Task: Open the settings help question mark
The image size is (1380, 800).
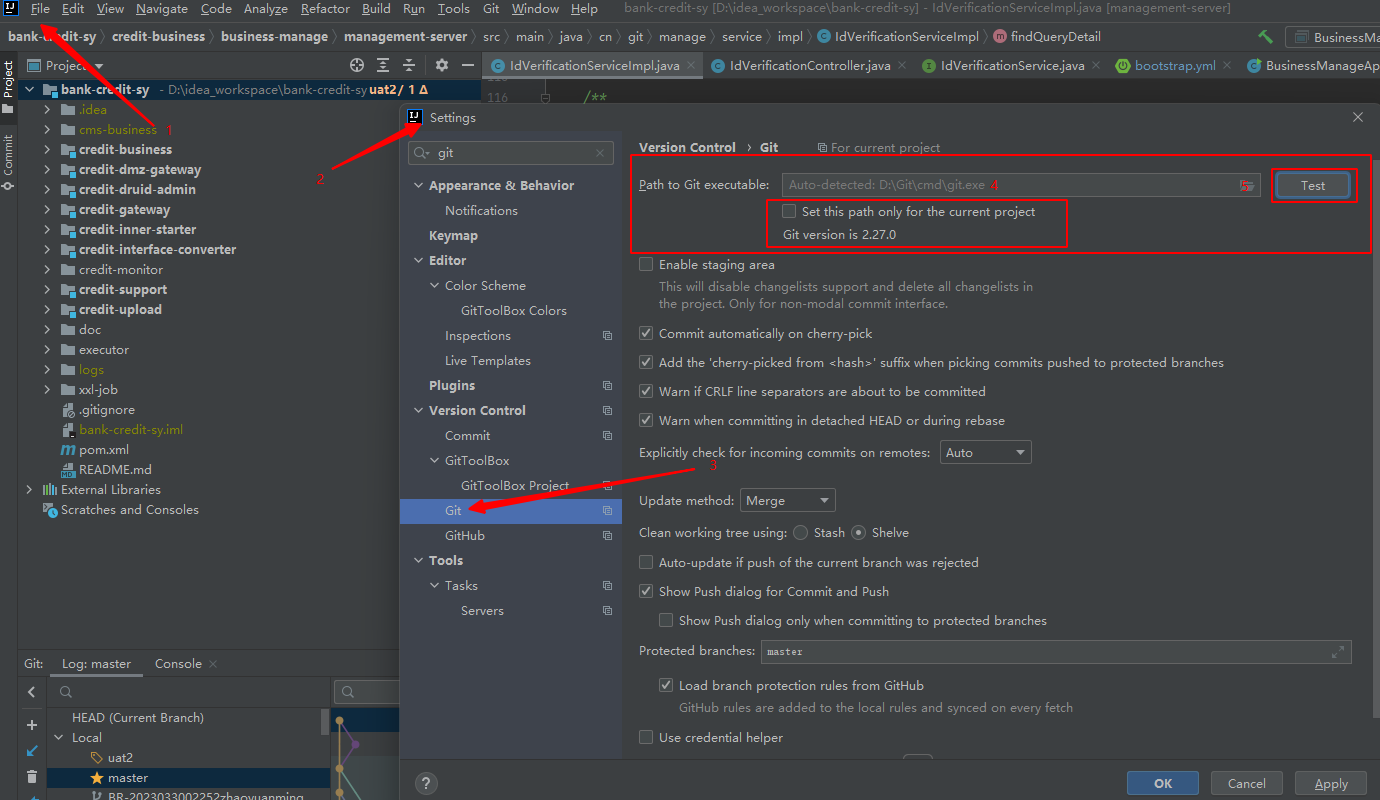Action: (x=426, y=783)
